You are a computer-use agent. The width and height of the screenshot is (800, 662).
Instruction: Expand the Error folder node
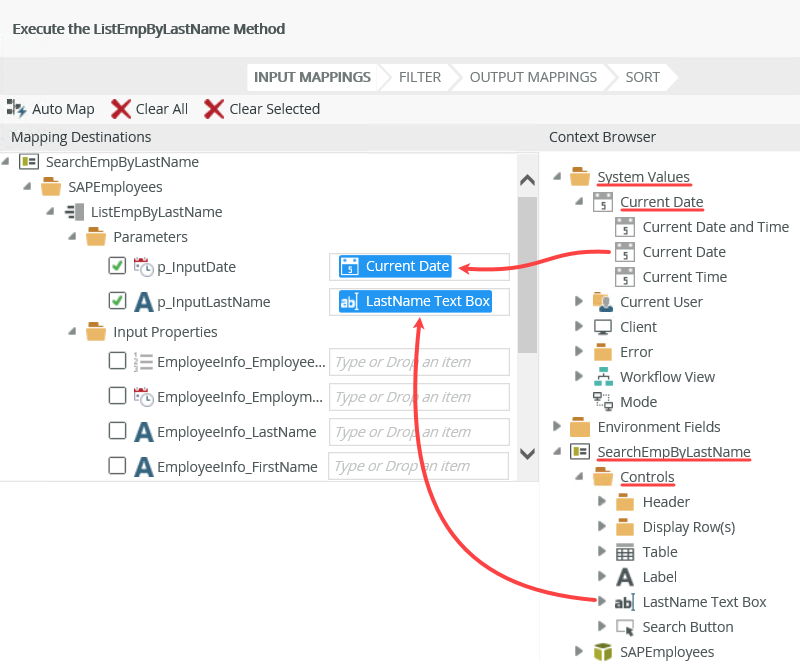579,352
